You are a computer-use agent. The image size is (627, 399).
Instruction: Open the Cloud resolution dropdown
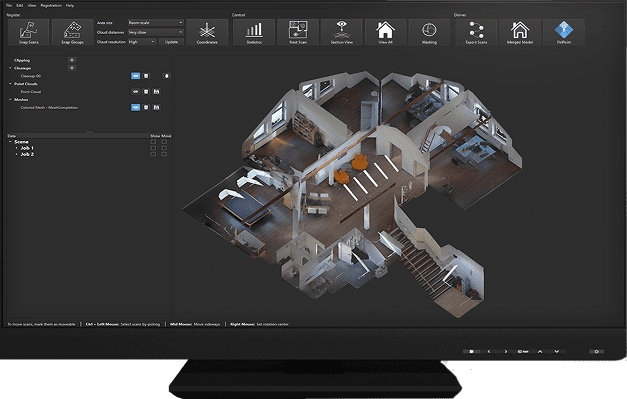[142, 42]
